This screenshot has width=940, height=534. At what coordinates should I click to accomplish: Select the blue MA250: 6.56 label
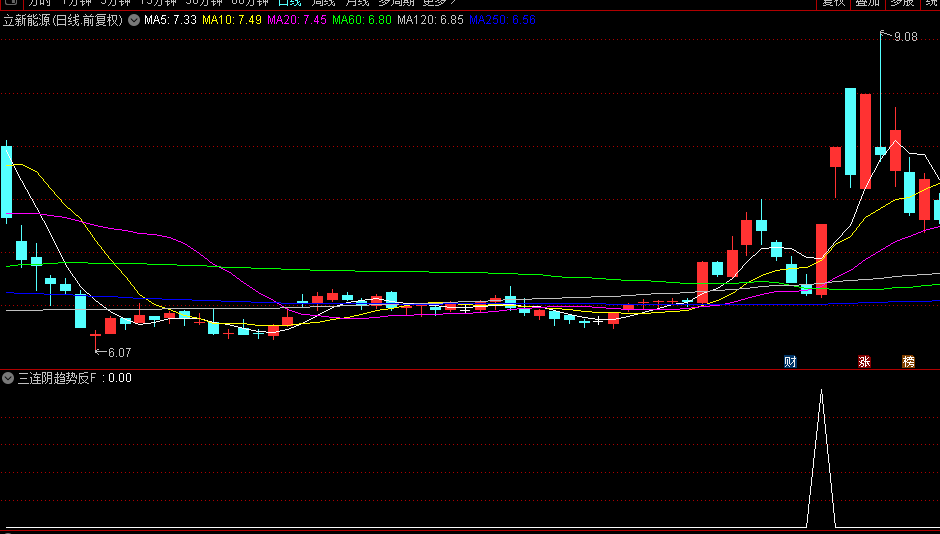pyautogui.click(x=502, y=20)
